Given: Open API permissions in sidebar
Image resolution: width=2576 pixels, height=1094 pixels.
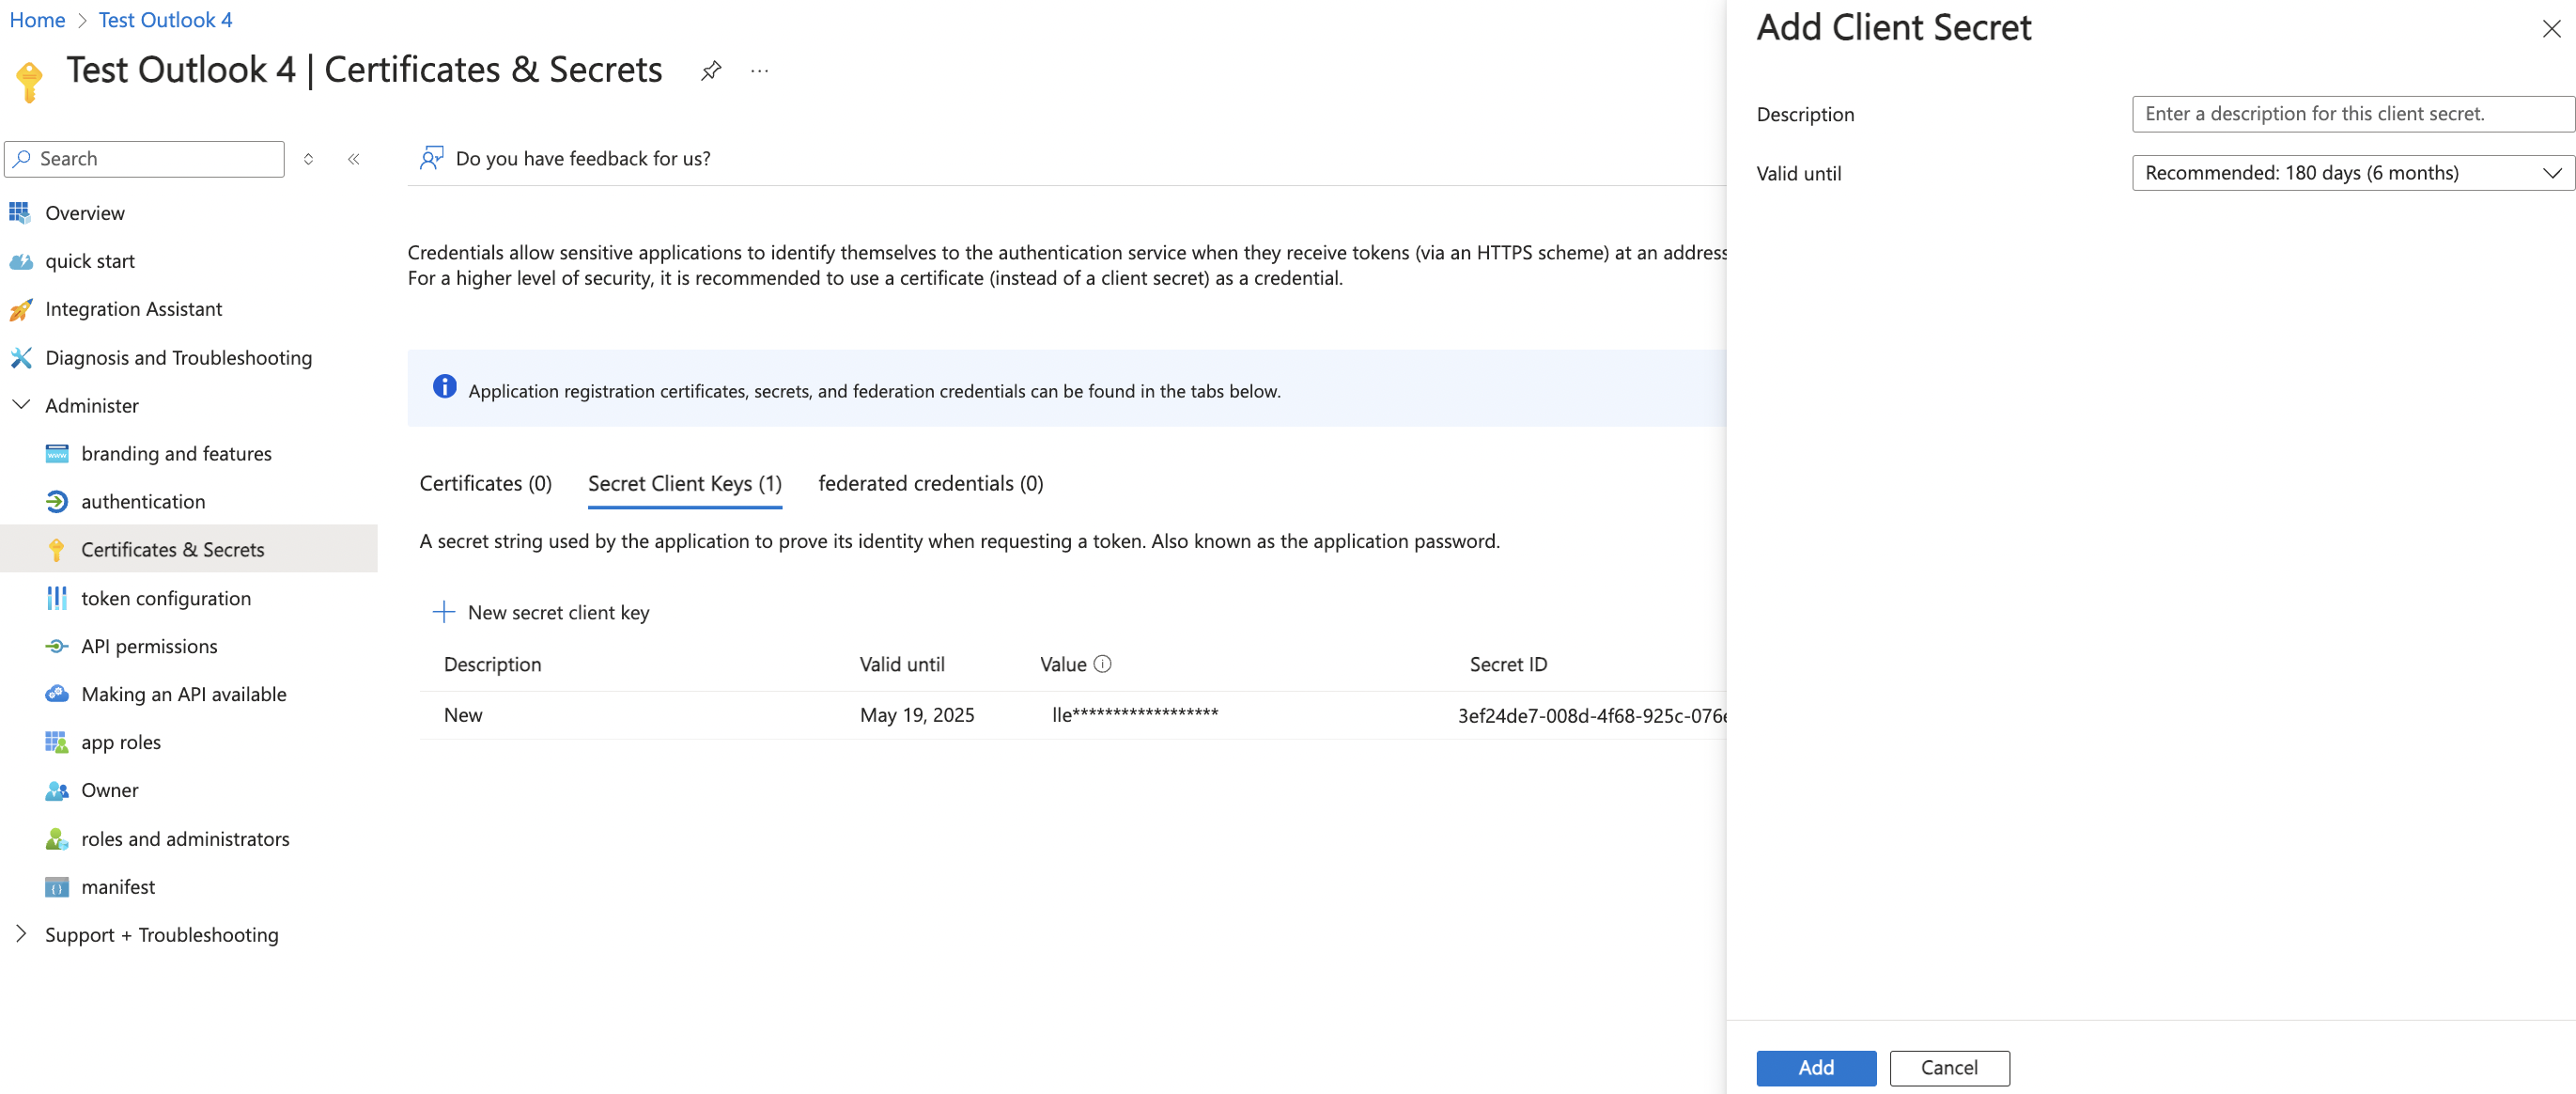Looking at the screenshot, I should point(149,646).
